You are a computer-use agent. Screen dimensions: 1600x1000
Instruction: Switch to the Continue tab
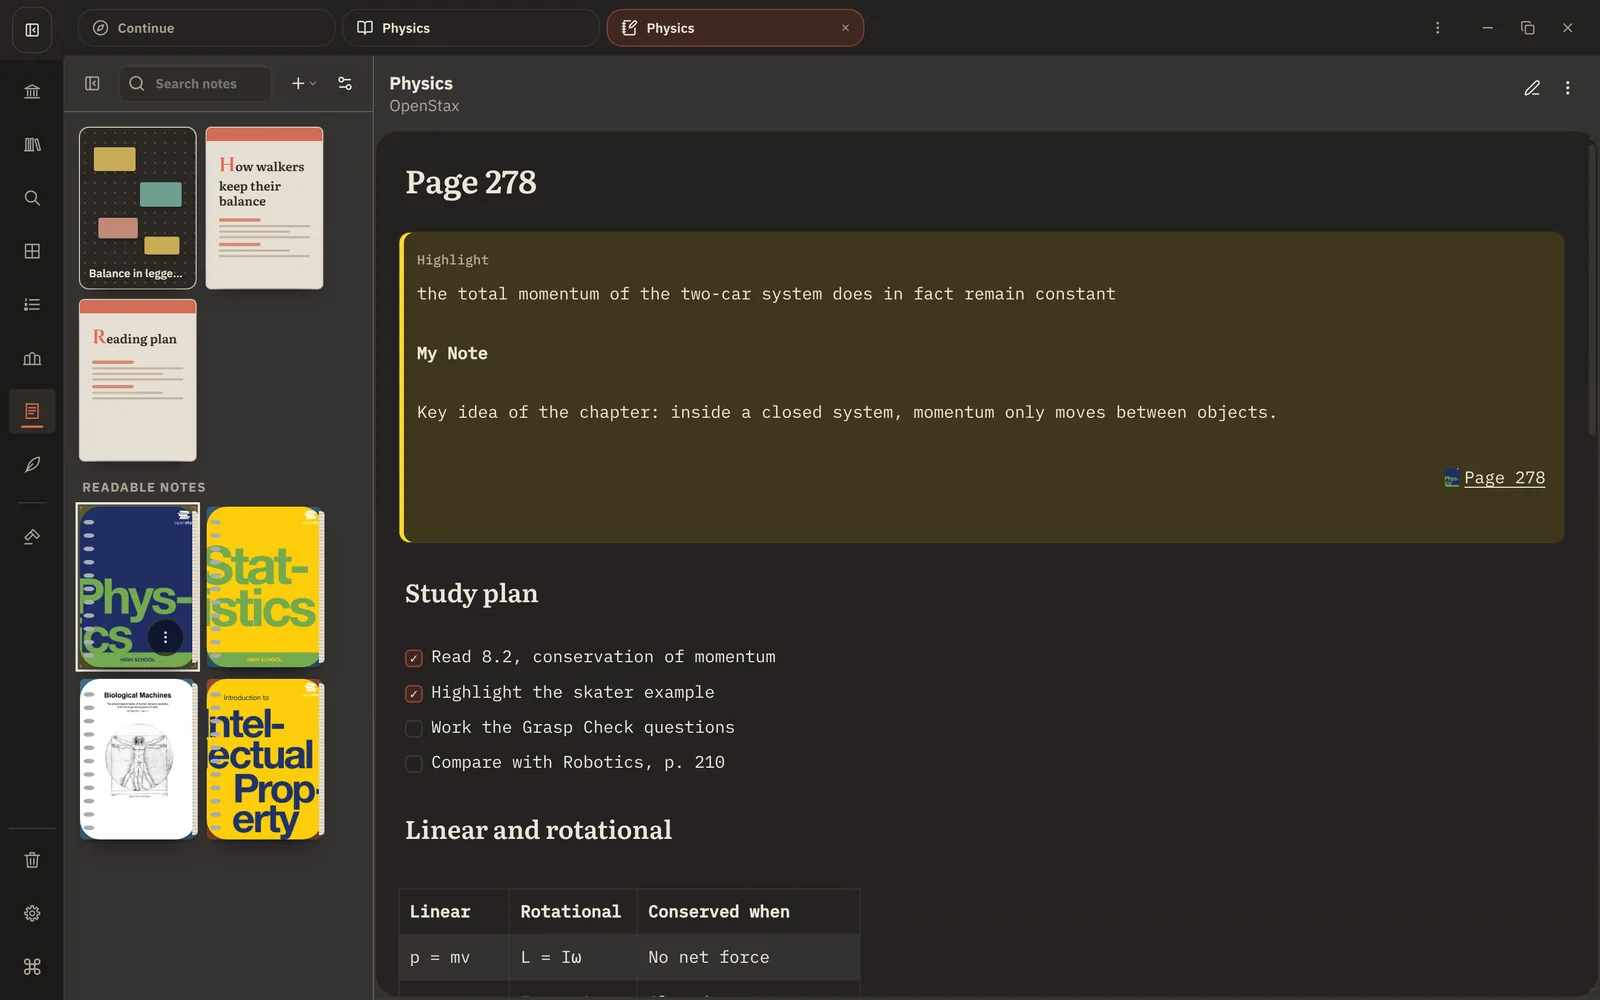(206, 28)
